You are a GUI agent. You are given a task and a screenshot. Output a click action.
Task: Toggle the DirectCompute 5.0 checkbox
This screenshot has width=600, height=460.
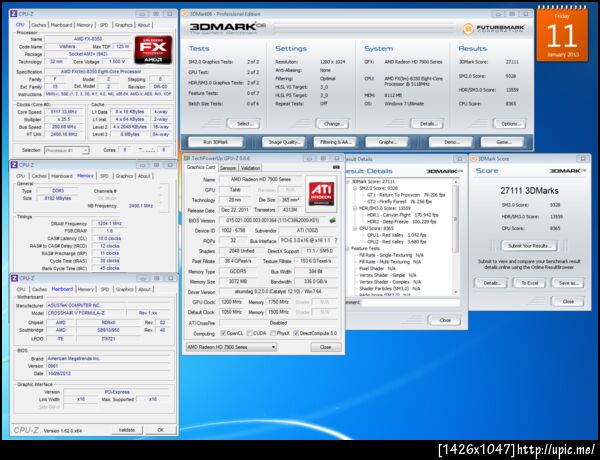tap(296, 333)
